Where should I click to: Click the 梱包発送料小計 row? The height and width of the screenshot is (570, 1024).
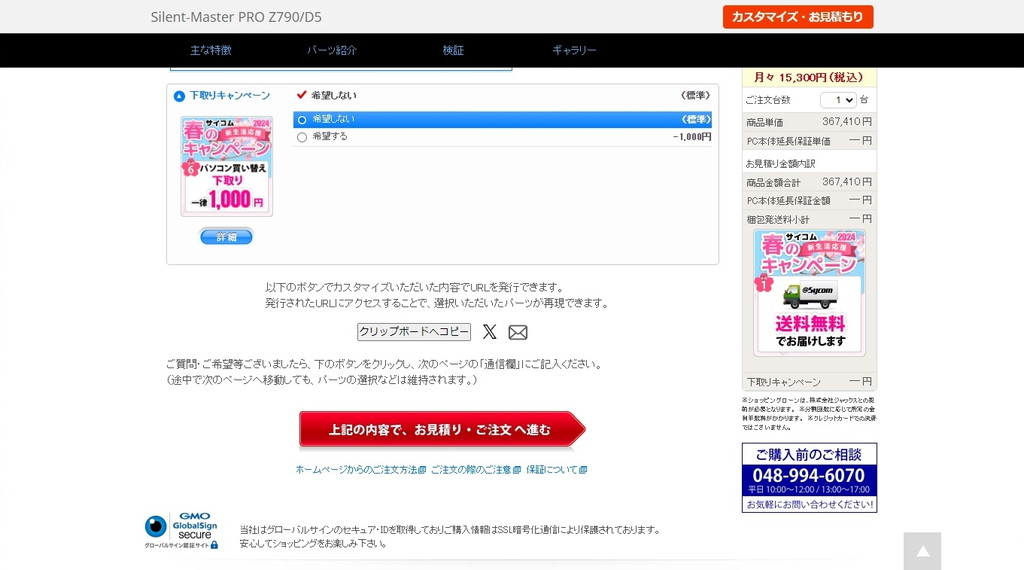tap(809, 219)
